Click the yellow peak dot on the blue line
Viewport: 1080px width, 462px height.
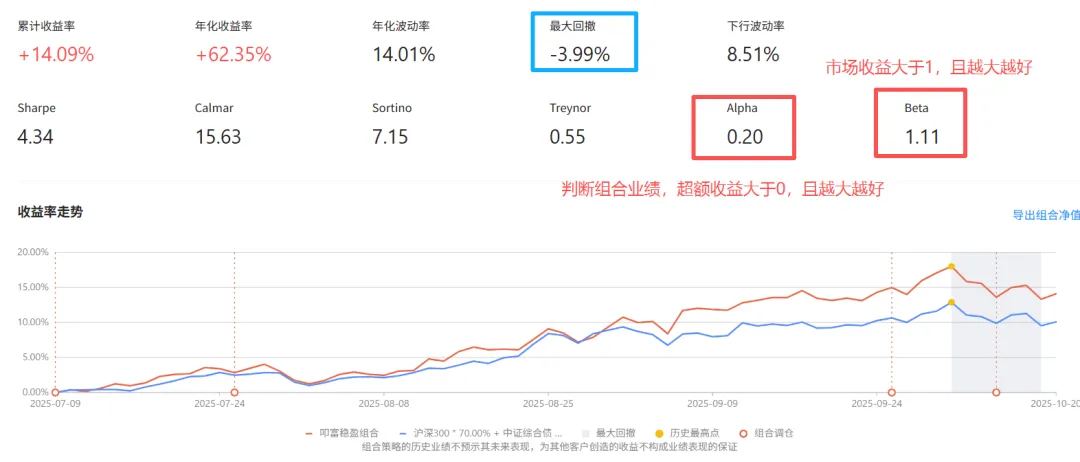click(951, 302)
